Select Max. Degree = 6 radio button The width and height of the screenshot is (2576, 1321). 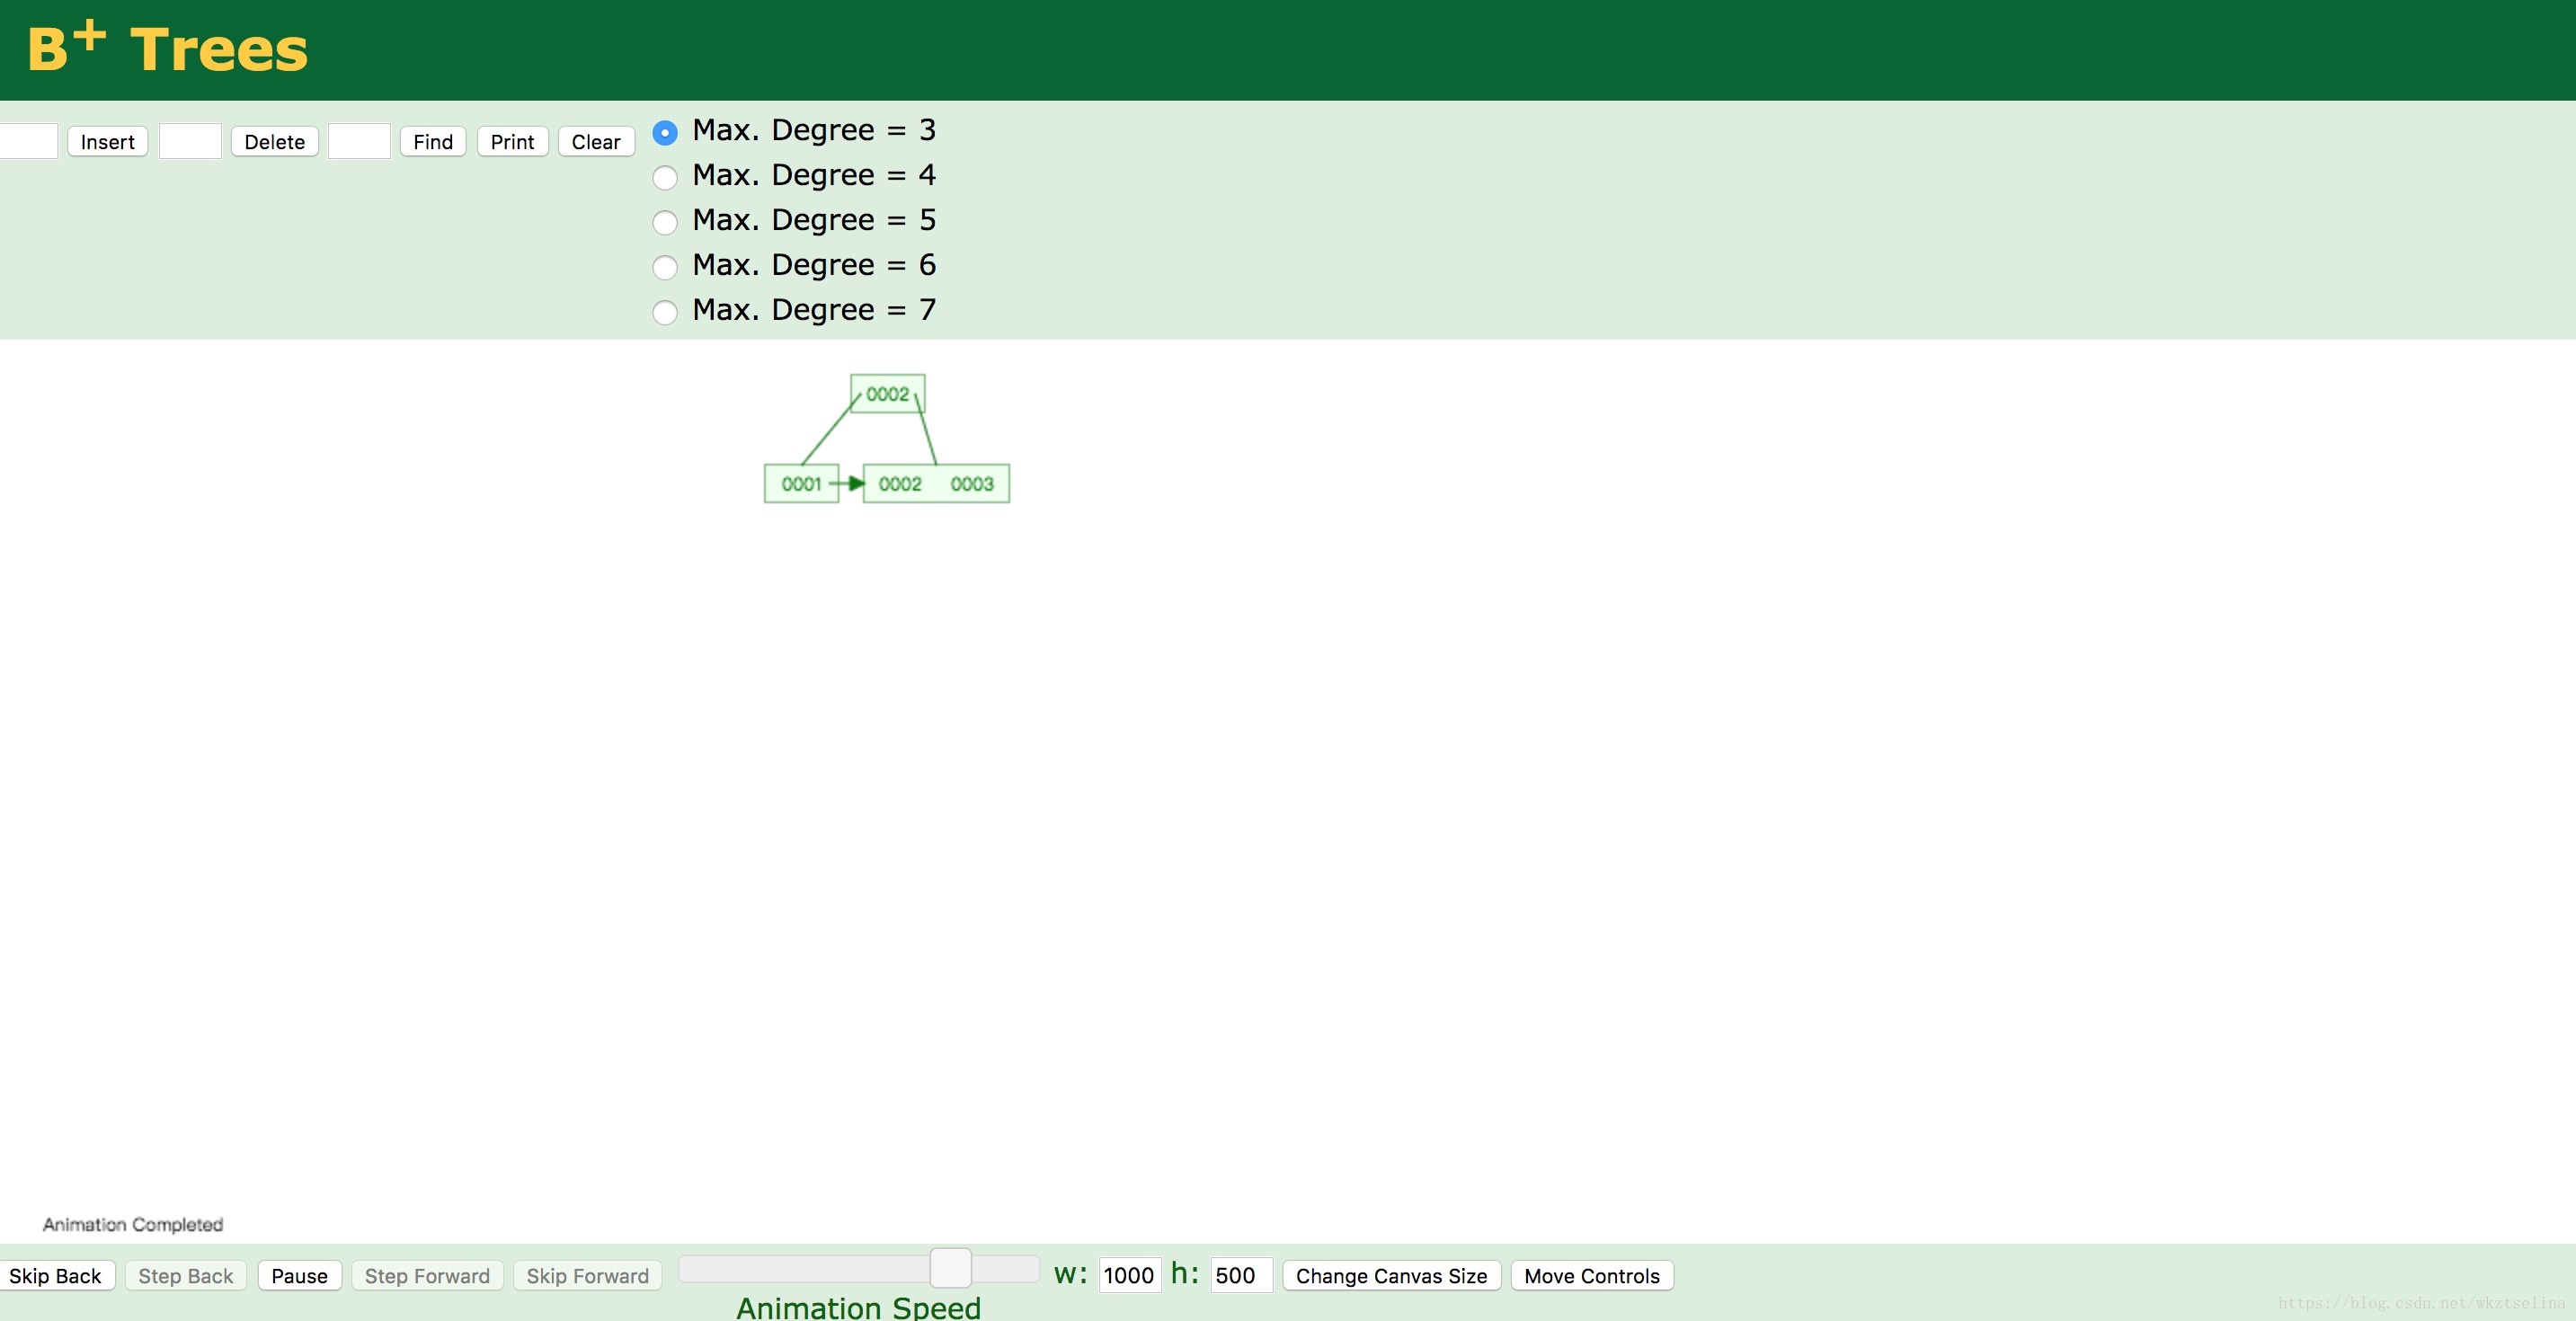tap(665, 267)
